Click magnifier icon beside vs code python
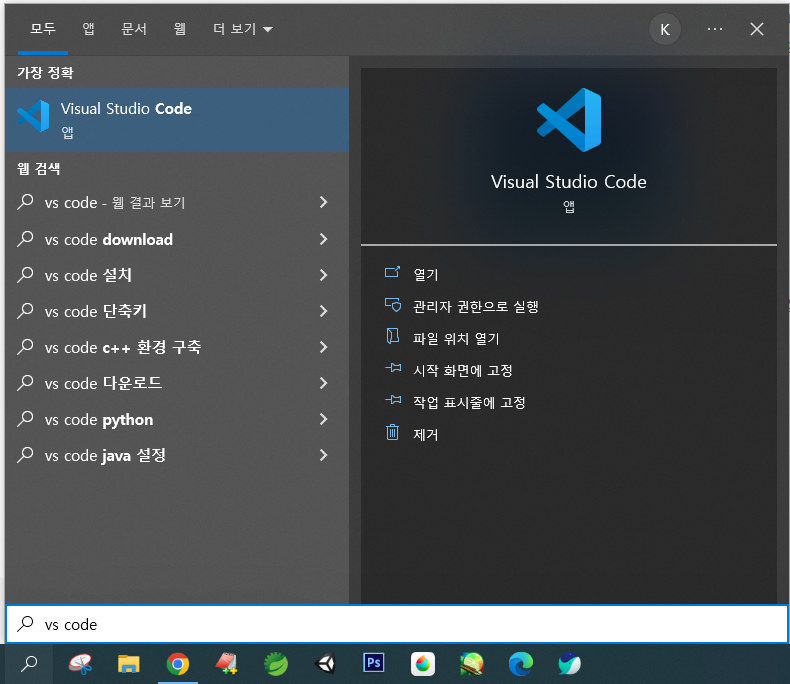This screenshot has width=790, height=684. click(25, 419)
